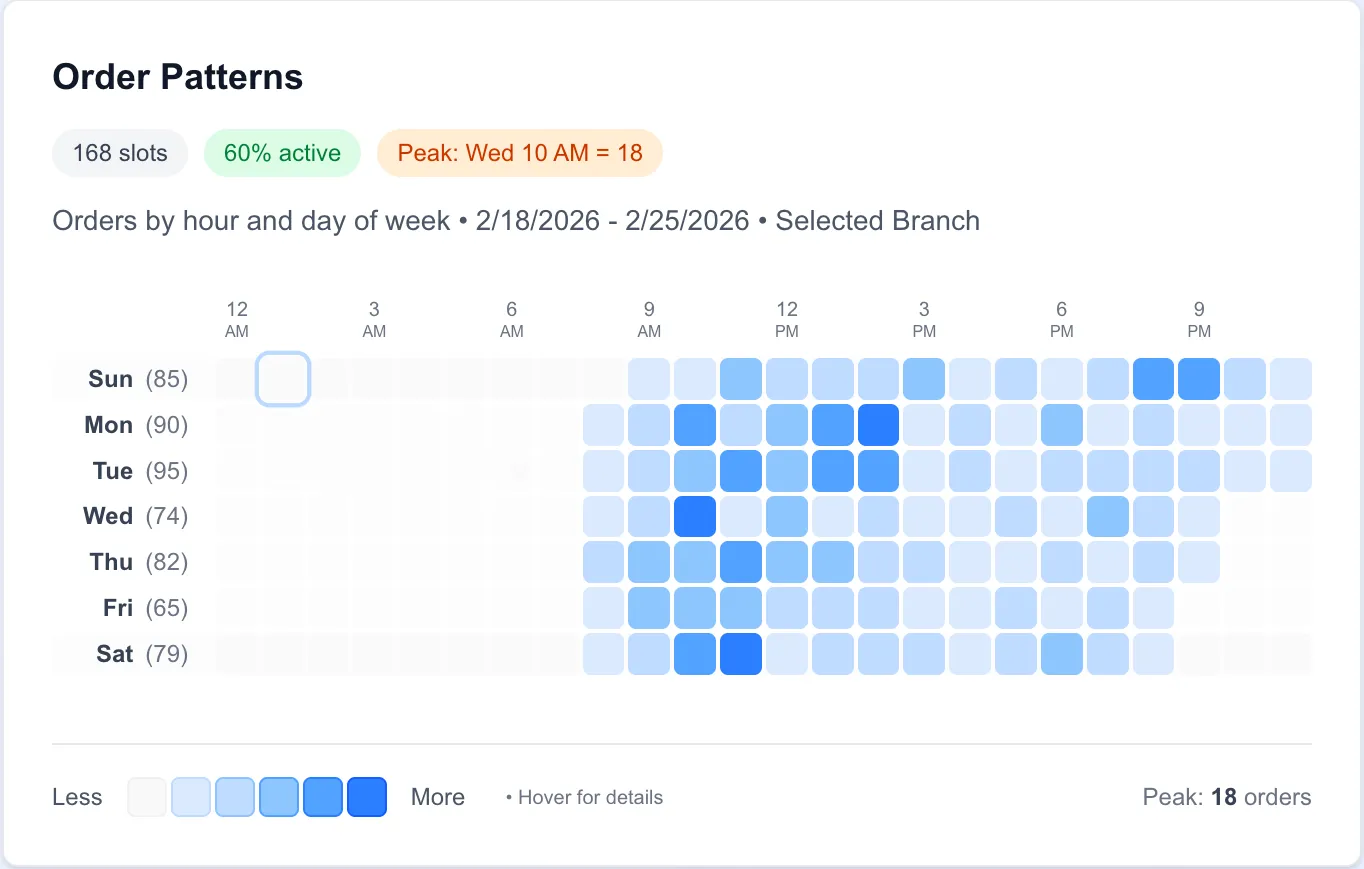Viewport: 1364px width, 869px height.
Task: Click the orange 'Peak: Wed 10 AM = 18' badge
Action: click(x=520, y=153)
